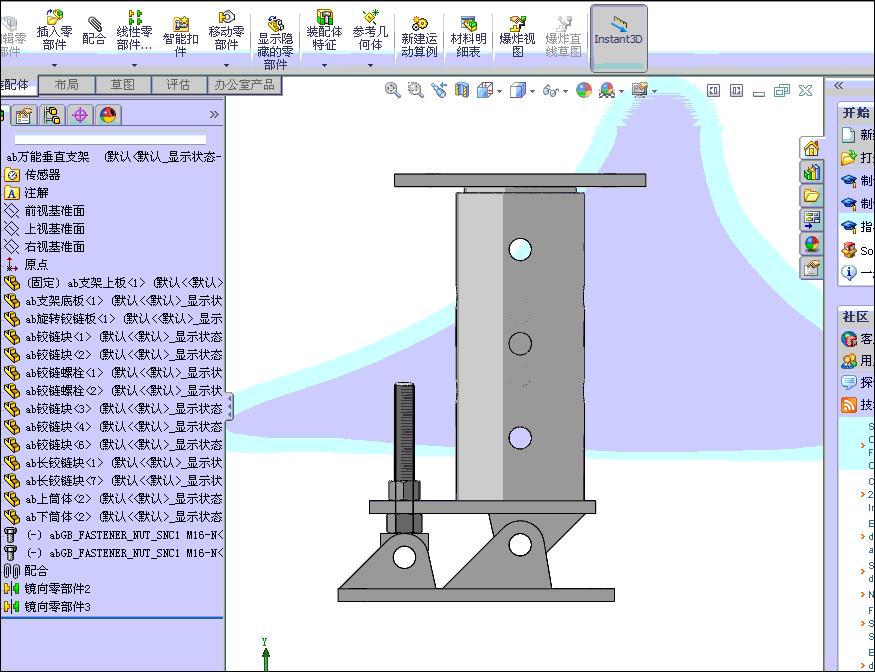Screen dimensions: 875x672
Task: Switch to the 办公室产品 tab
Action: (x=244, y=85)
